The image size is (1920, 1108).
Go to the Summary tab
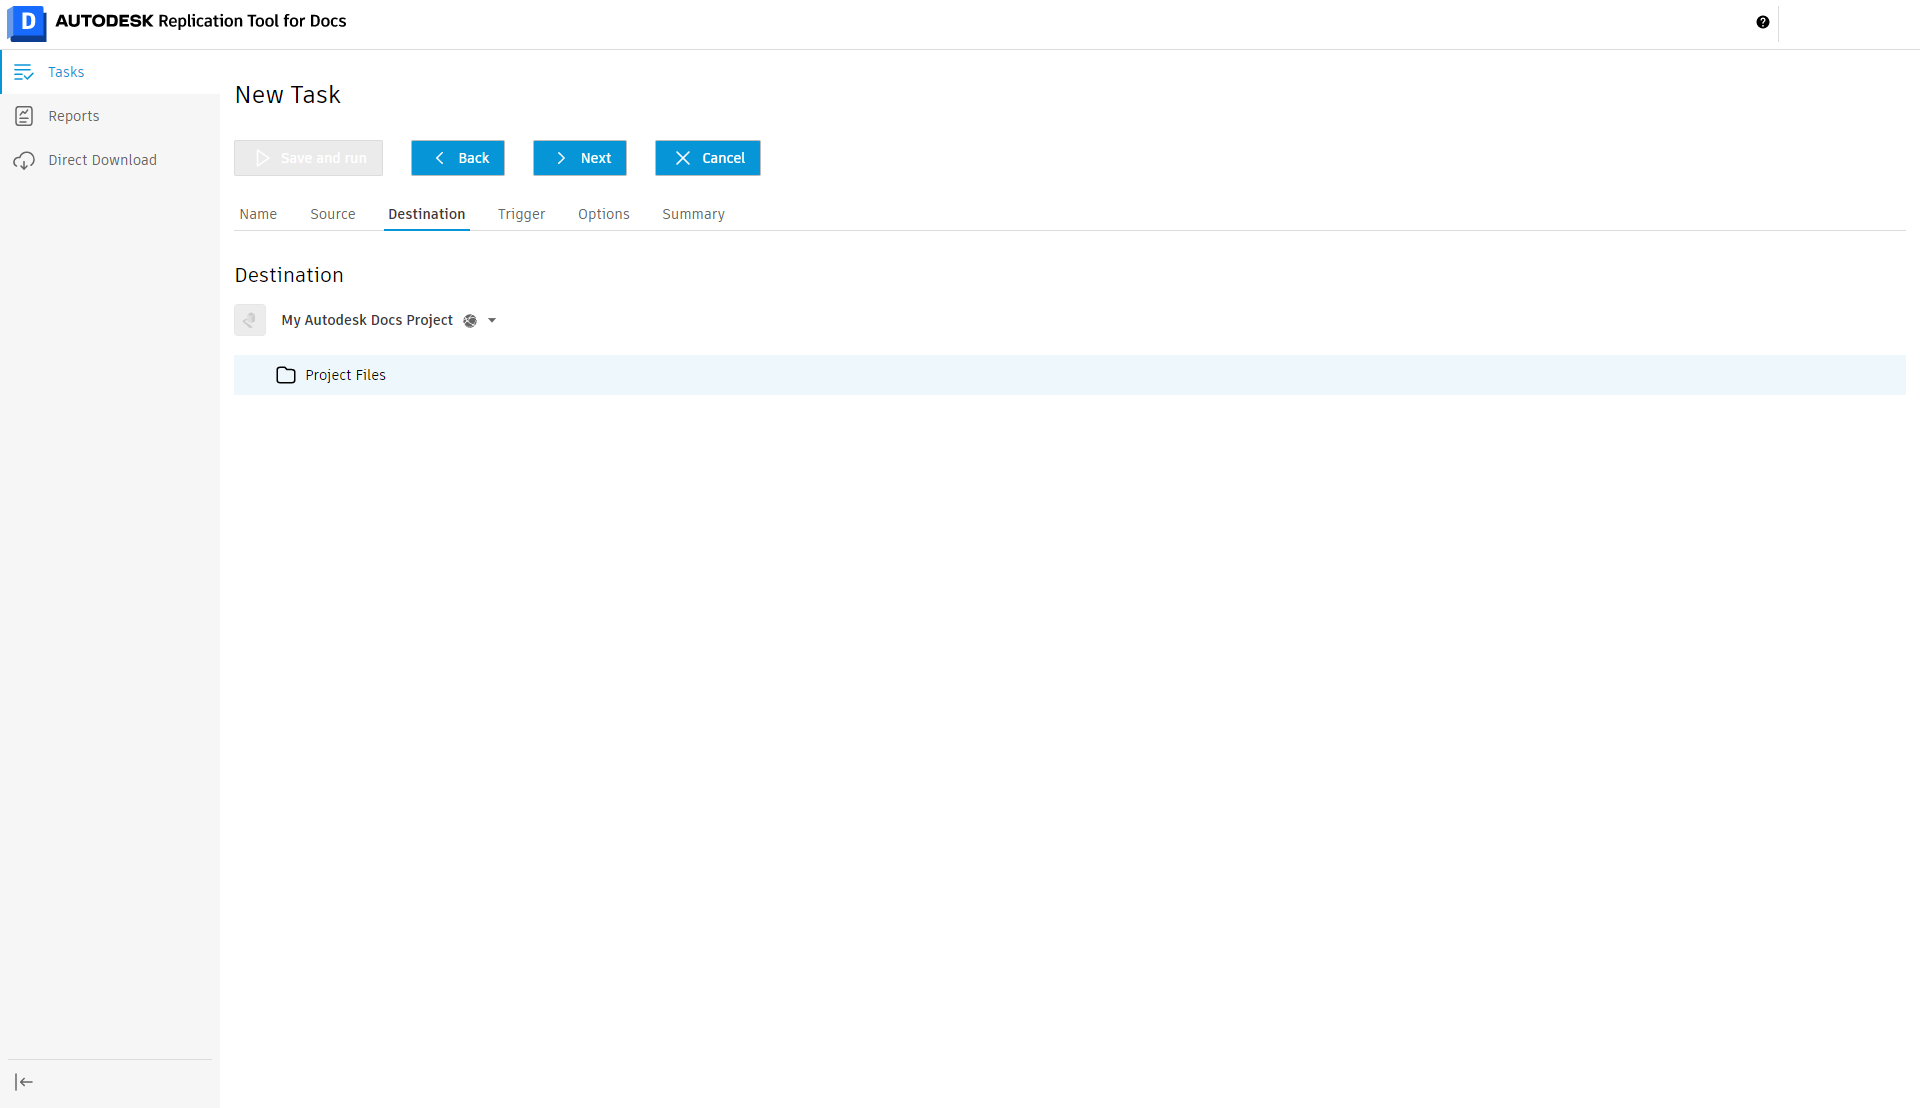[693, 214]
